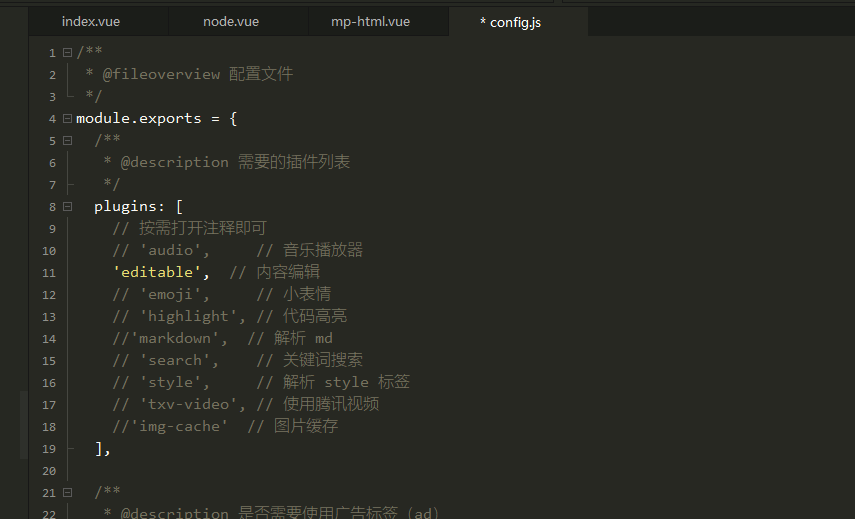The image size is (855, 519).
Task: Click the 'module.exports' text
Action: (139, 118)
